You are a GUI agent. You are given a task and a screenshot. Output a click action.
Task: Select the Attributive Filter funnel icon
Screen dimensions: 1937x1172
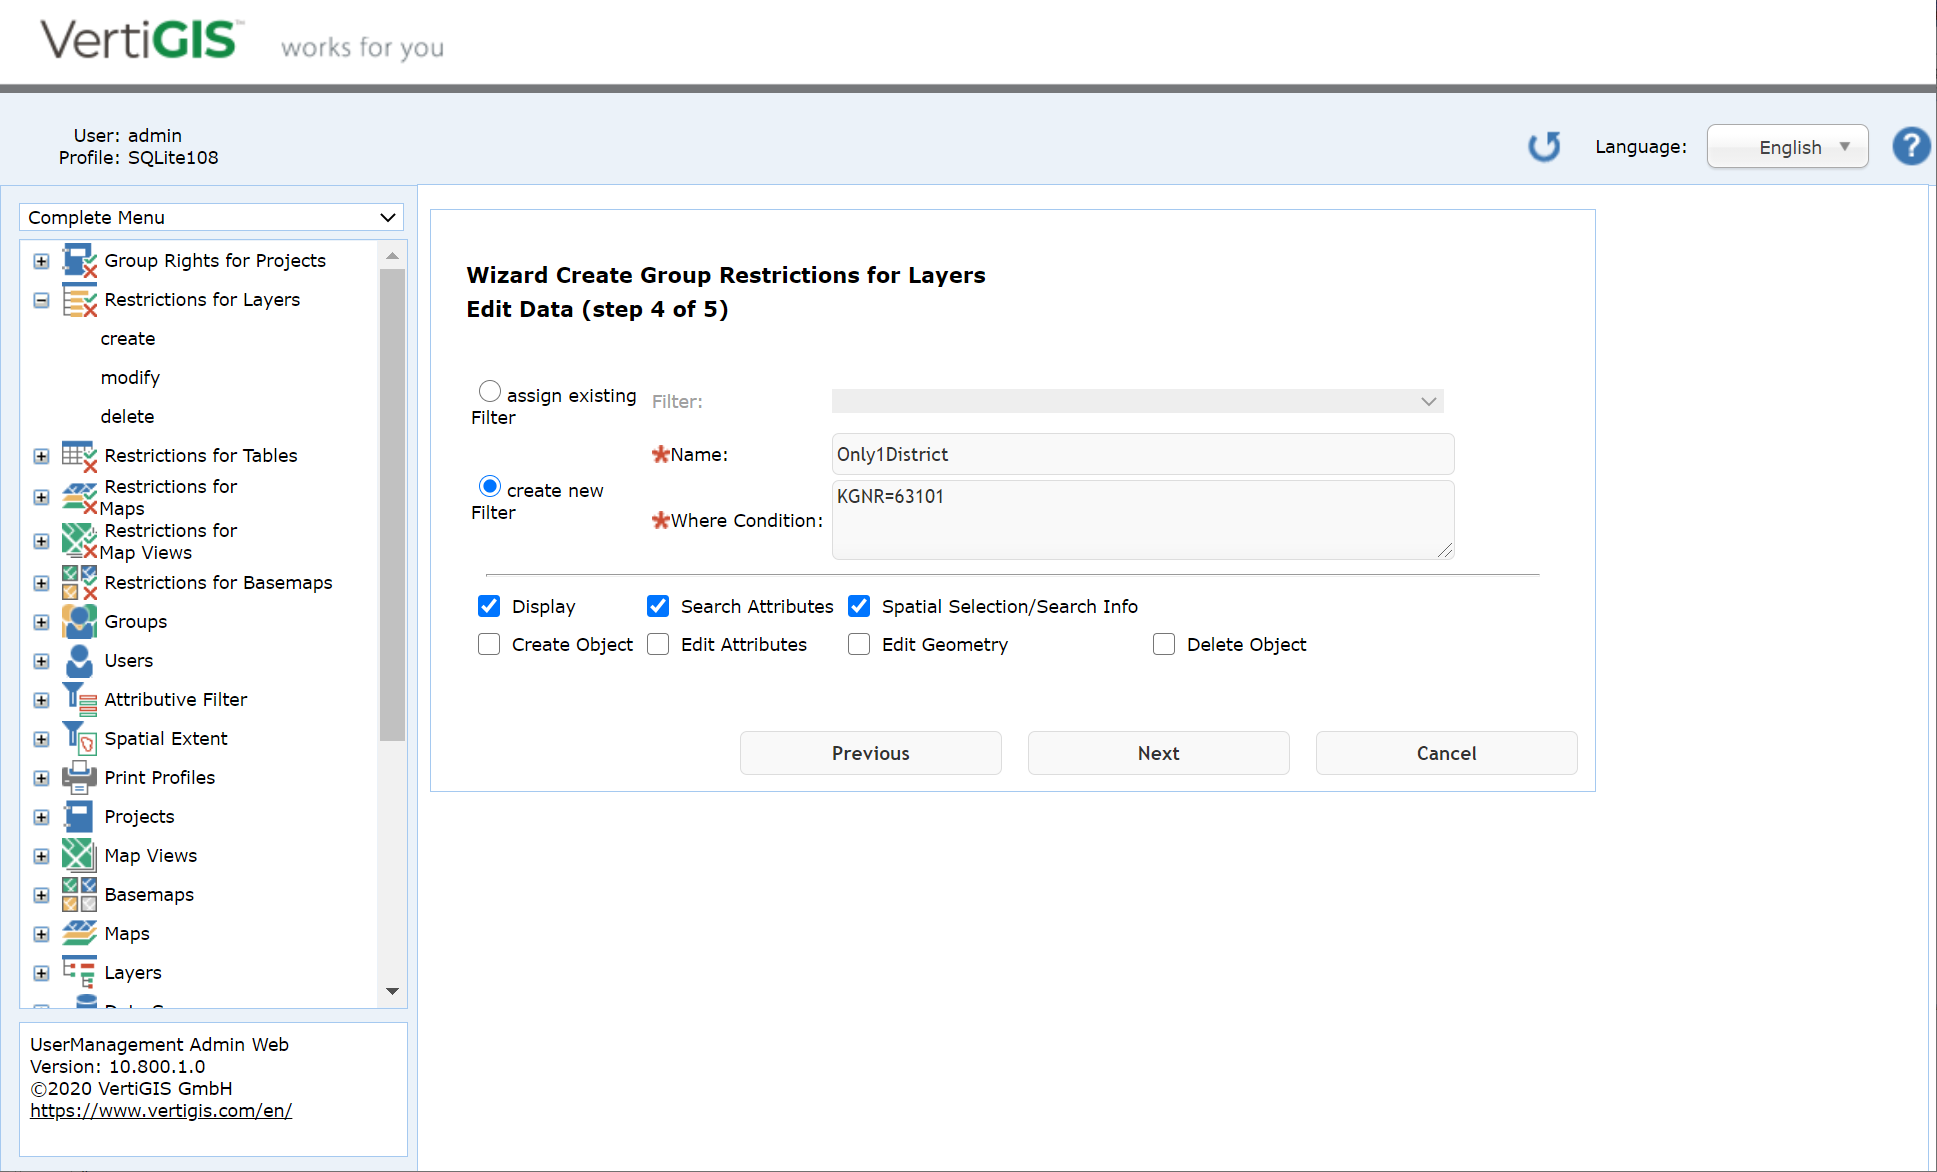79,699
